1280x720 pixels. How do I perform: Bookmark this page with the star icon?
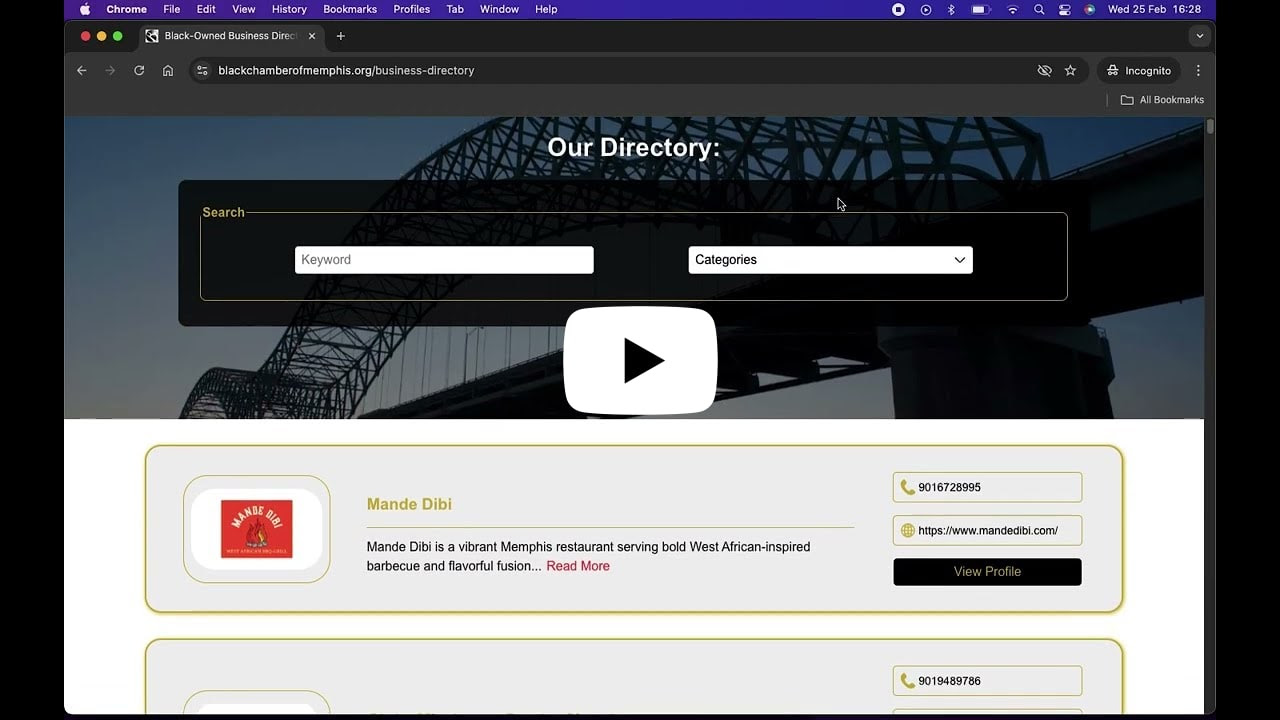(1070, 70)
